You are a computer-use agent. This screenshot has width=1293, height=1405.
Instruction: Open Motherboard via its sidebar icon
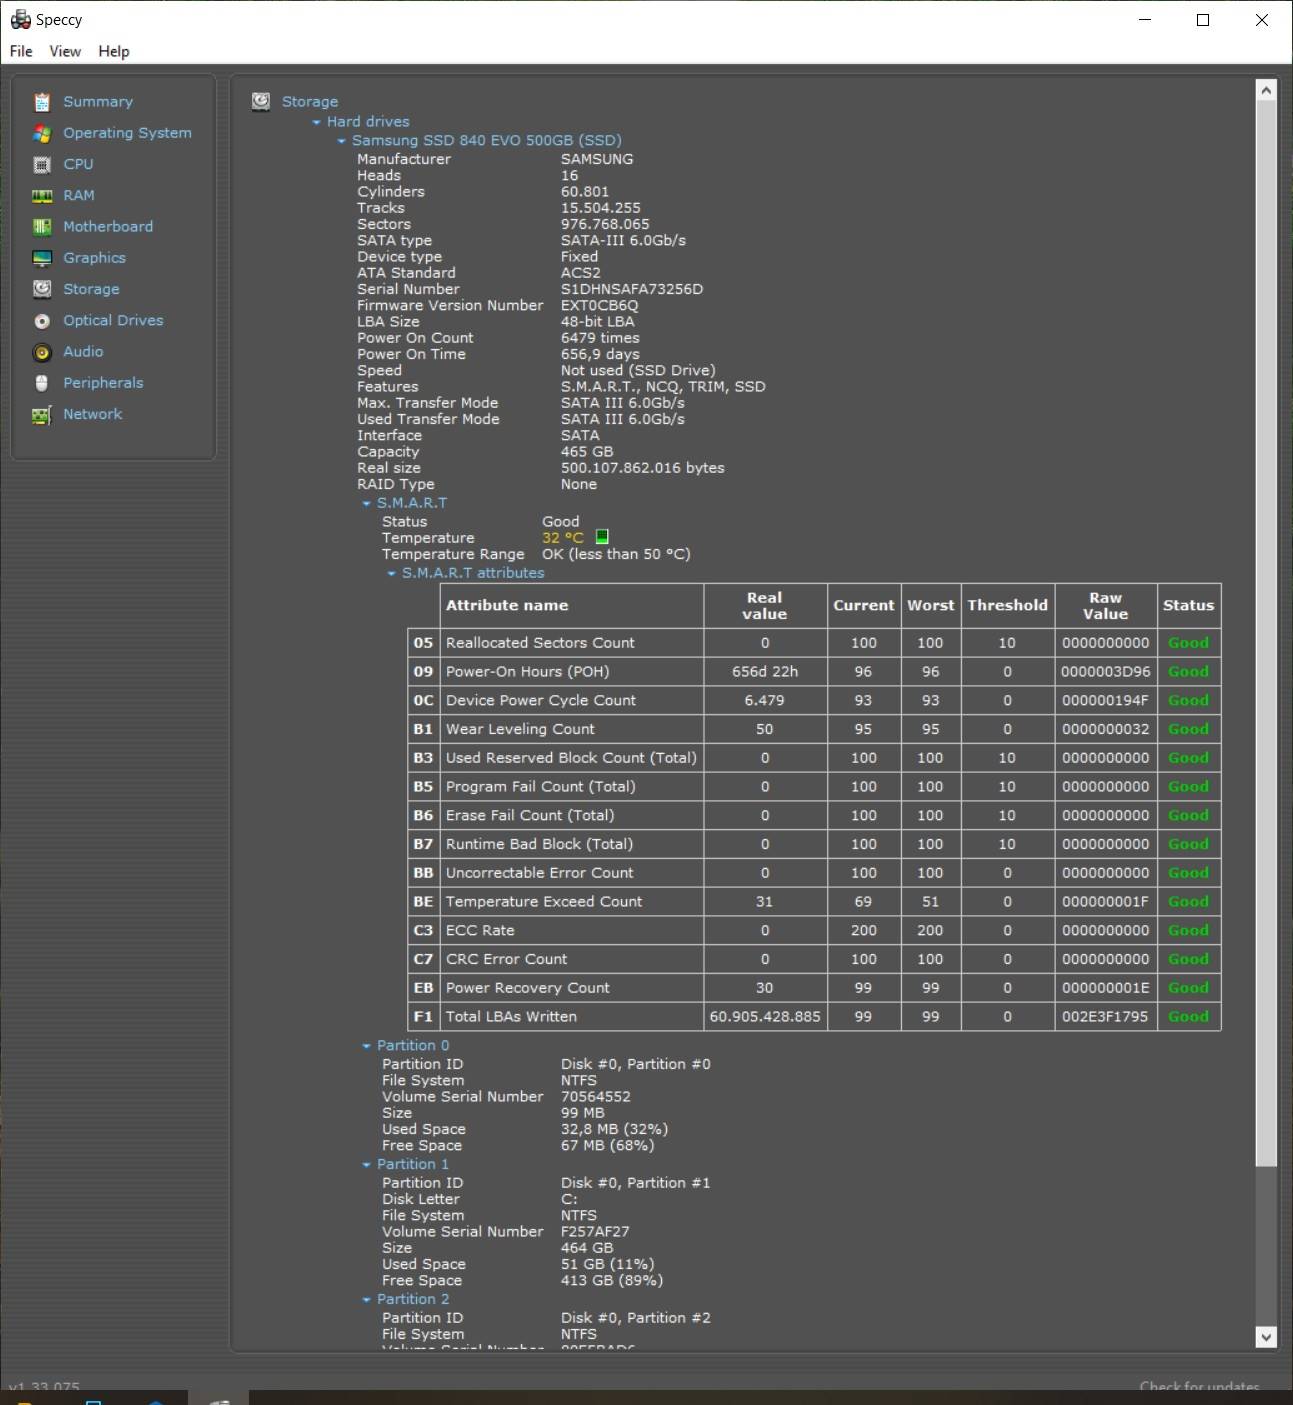pyautogui.click(x=42, y=227)
